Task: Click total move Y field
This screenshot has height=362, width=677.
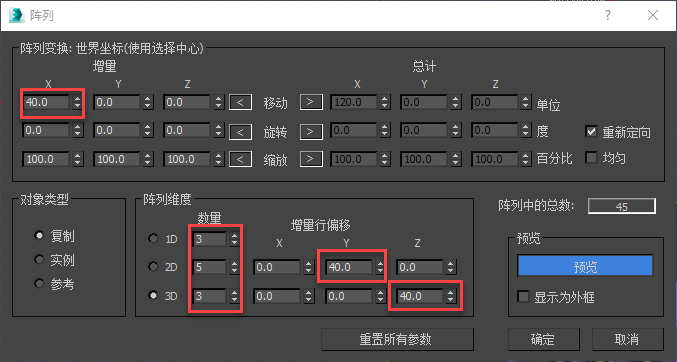Action: 424,102
